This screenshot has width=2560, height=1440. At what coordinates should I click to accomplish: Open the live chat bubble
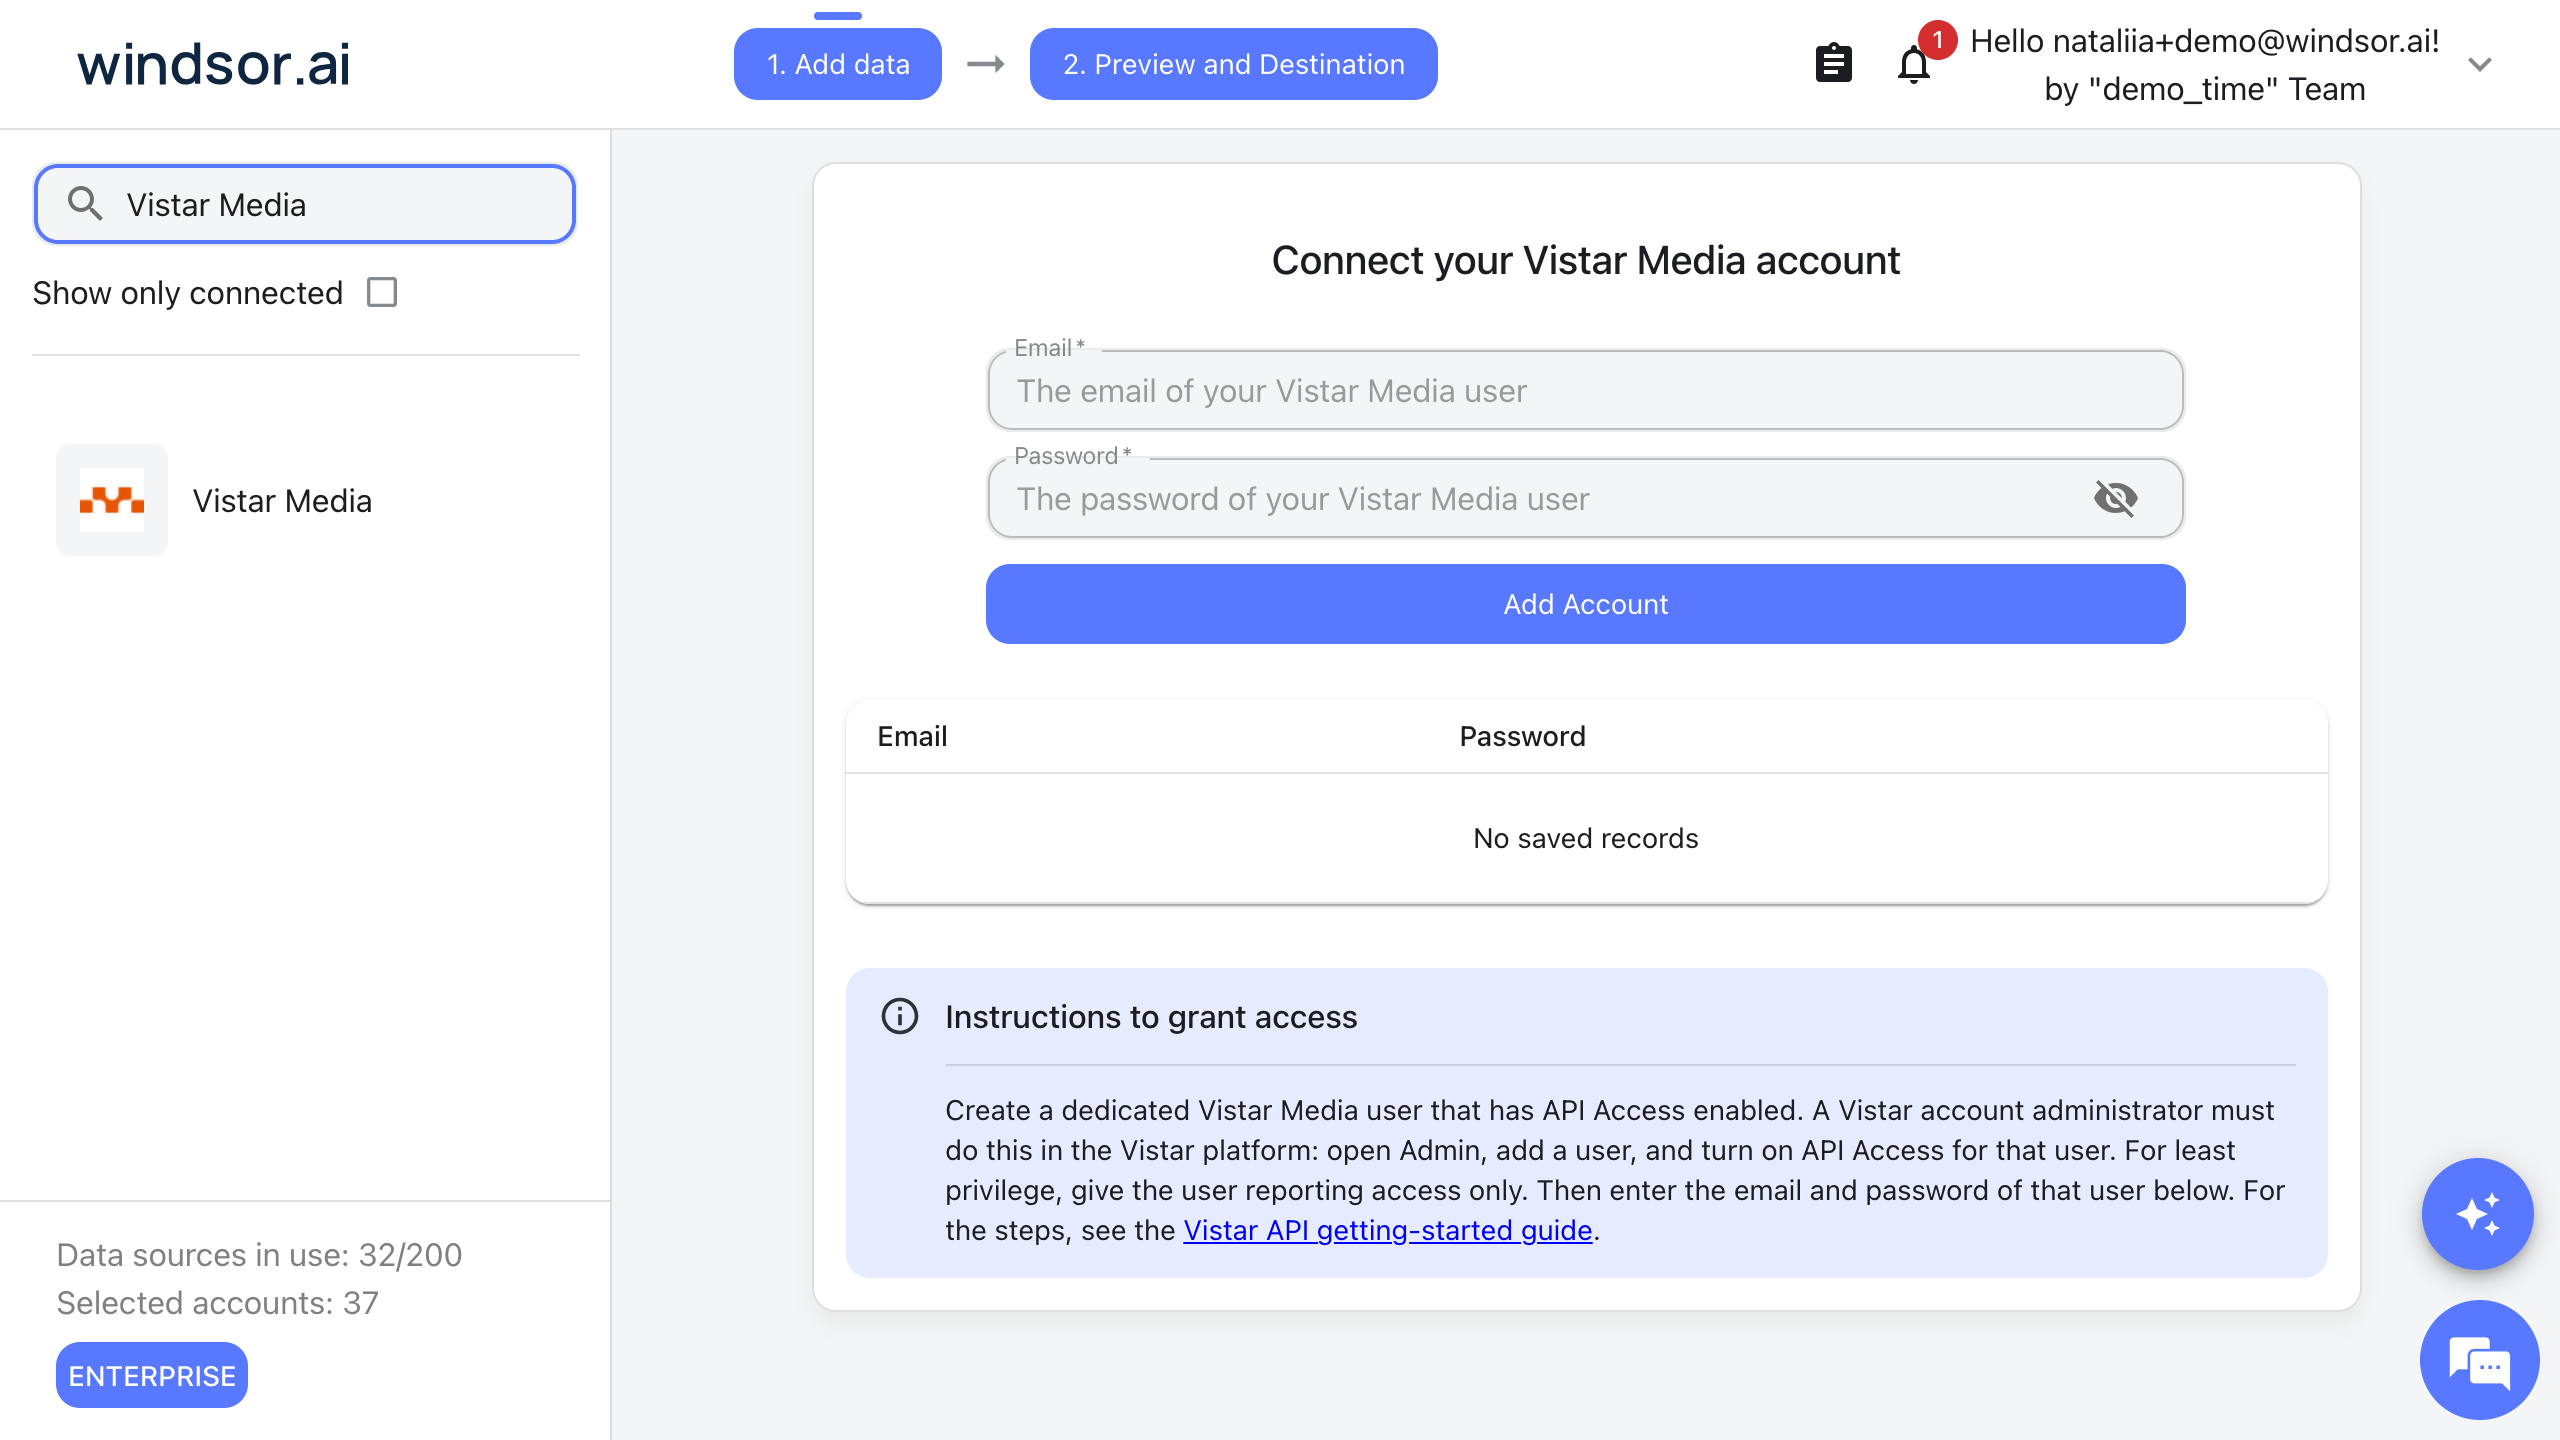tap(2479, 1360)
